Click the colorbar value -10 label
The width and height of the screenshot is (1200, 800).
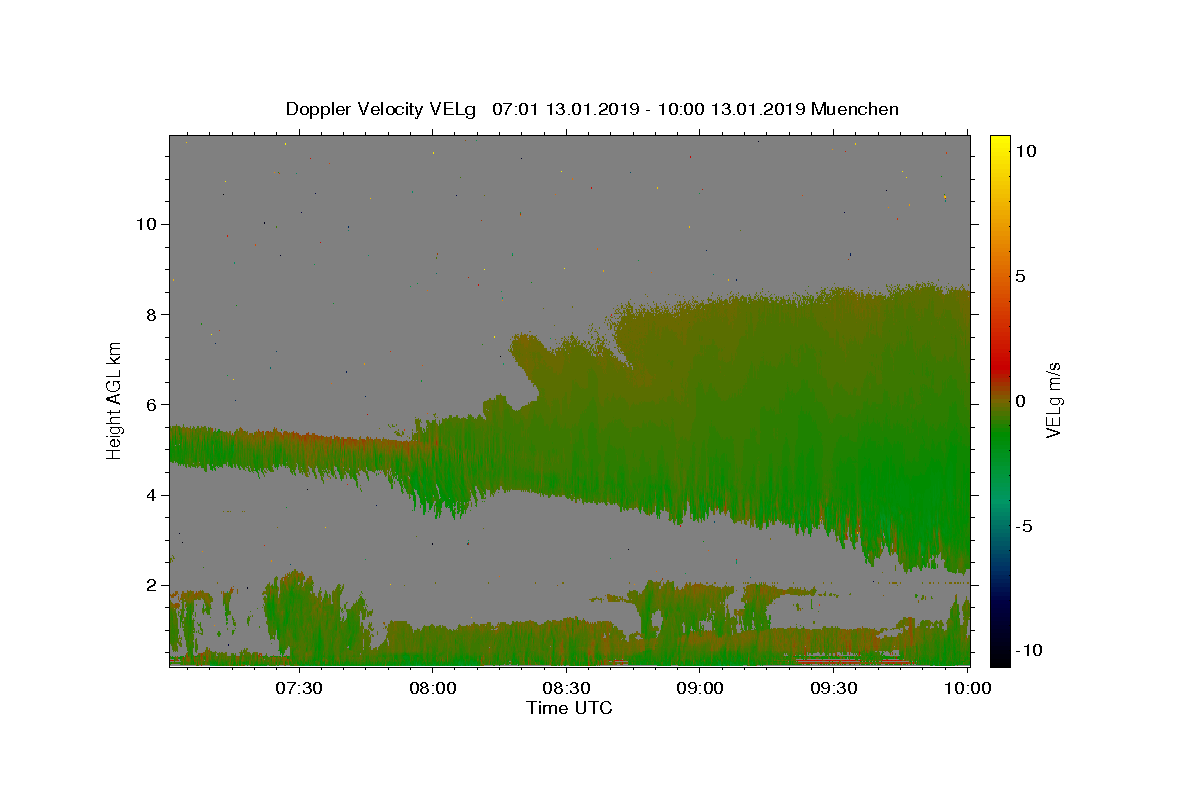pos(1029,651)
